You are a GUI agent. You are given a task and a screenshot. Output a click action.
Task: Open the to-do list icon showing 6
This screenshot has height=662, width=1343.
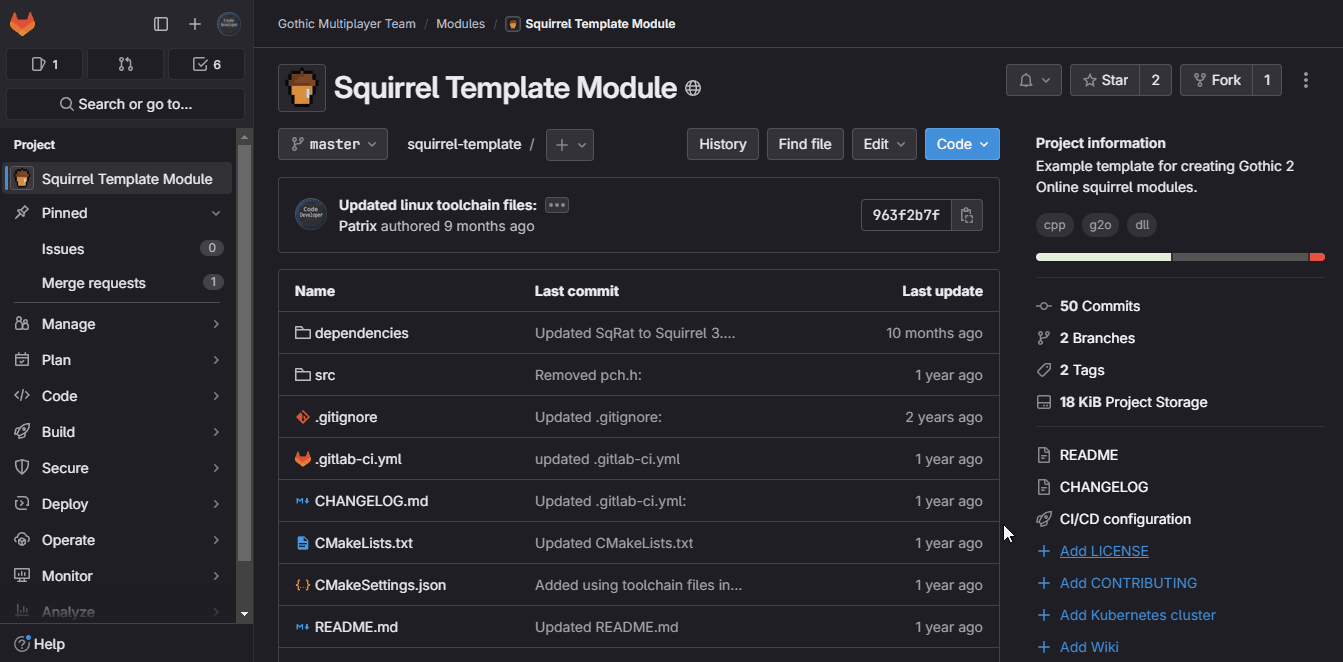click(x=206, y=63)
